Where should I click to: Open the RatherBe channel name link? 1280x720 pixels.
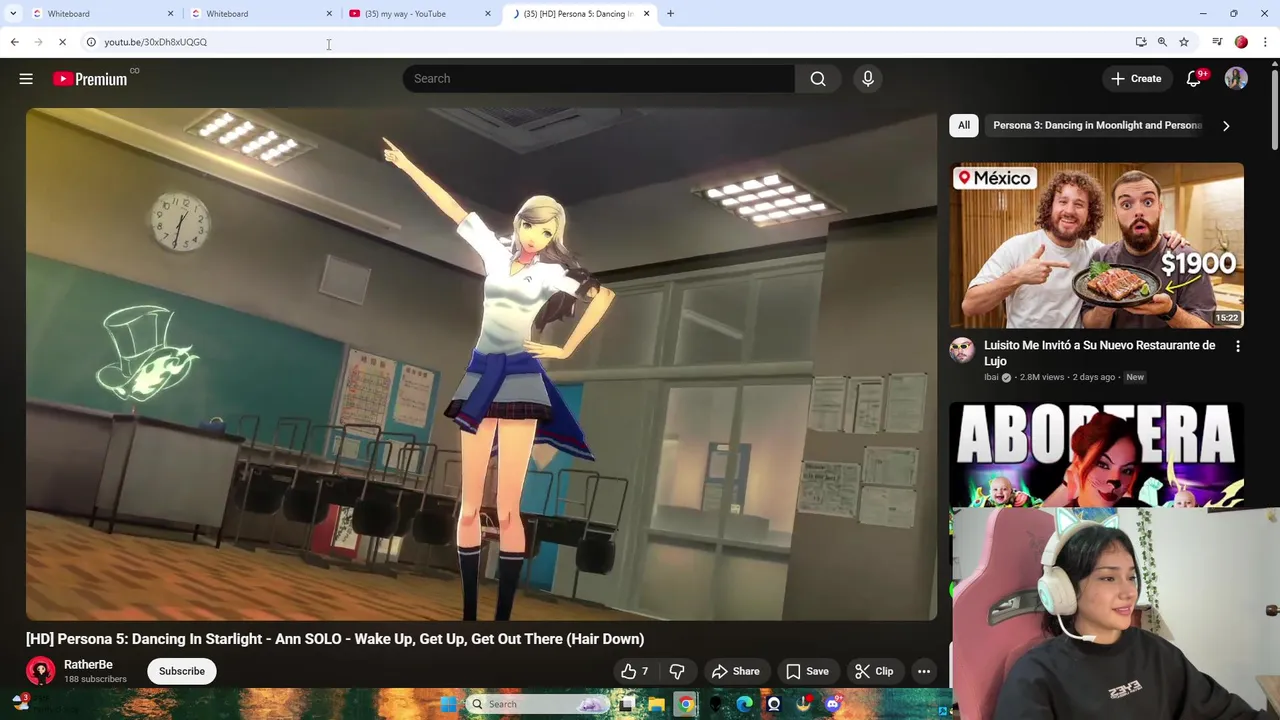(88, 664)
